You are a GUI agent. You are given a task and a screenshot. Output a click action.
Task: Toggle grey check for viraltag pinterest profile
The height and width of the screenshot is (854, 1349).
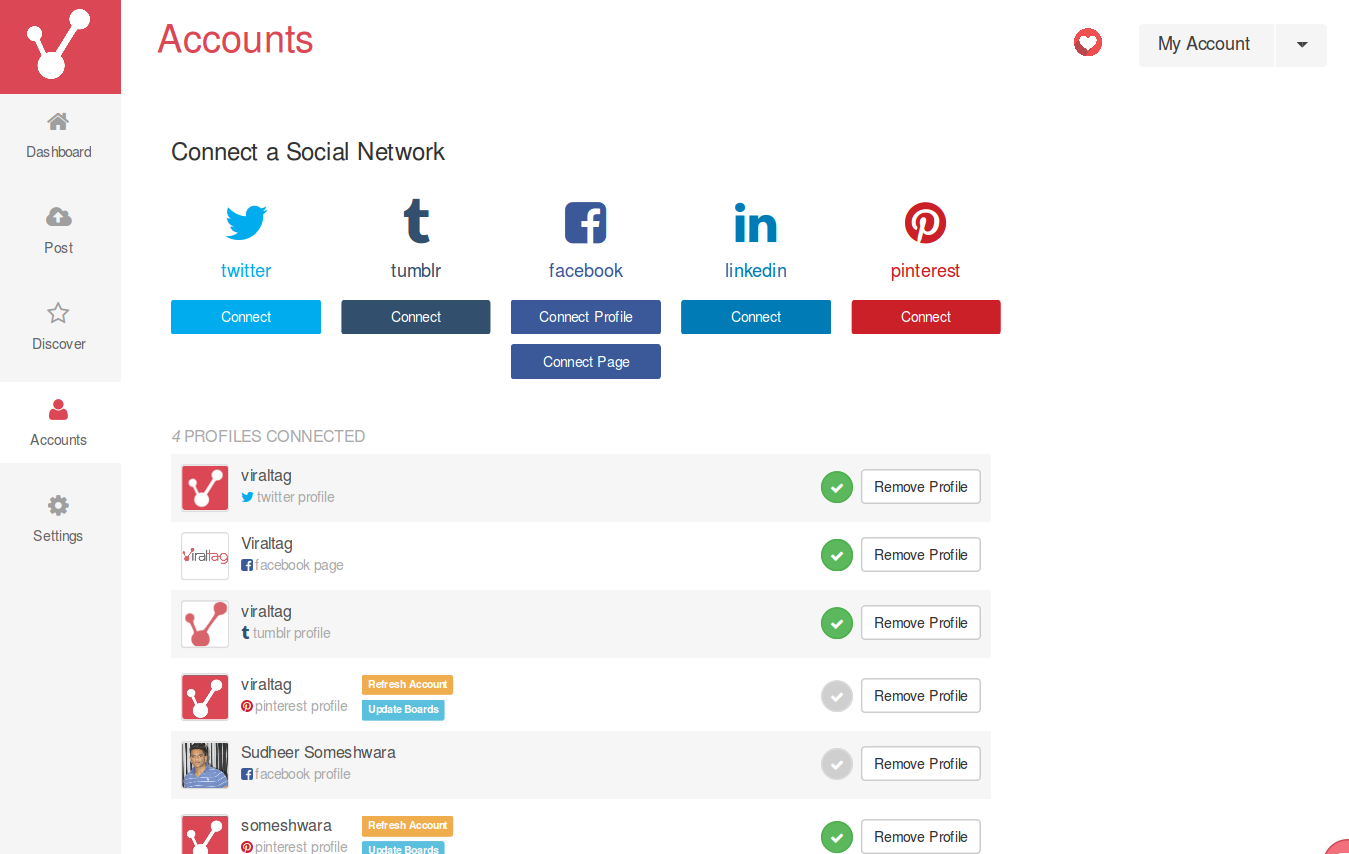[837, 696]
